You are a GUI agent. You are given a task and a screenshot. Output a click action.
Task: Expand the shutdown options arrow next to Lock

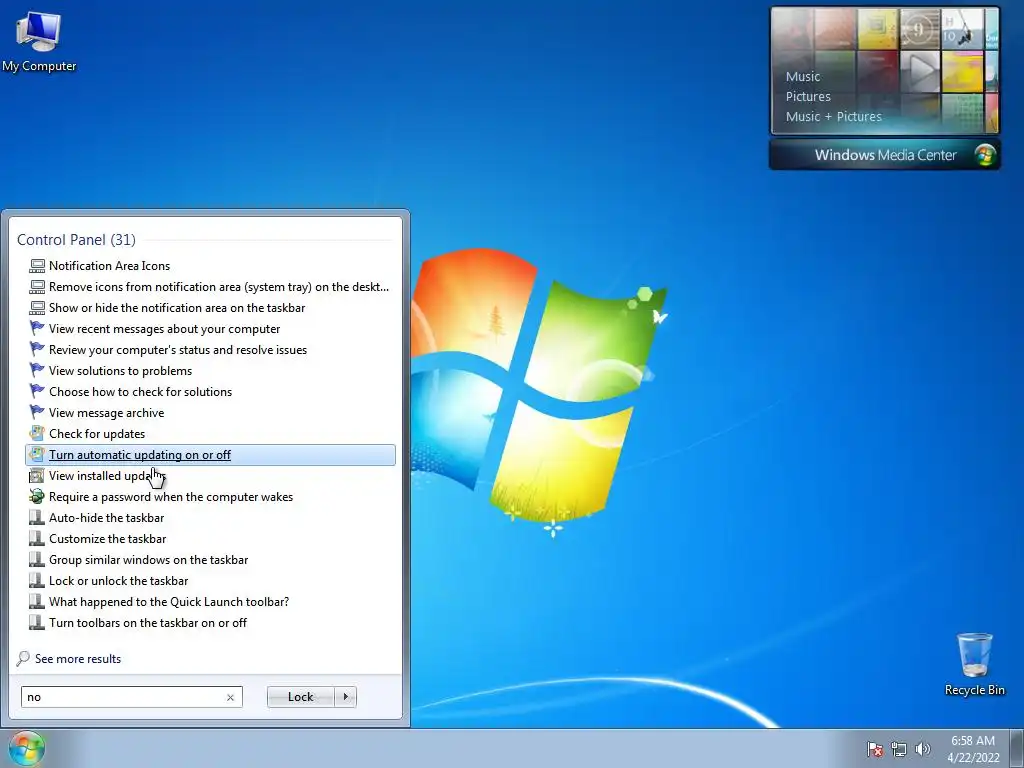point(345,697)
